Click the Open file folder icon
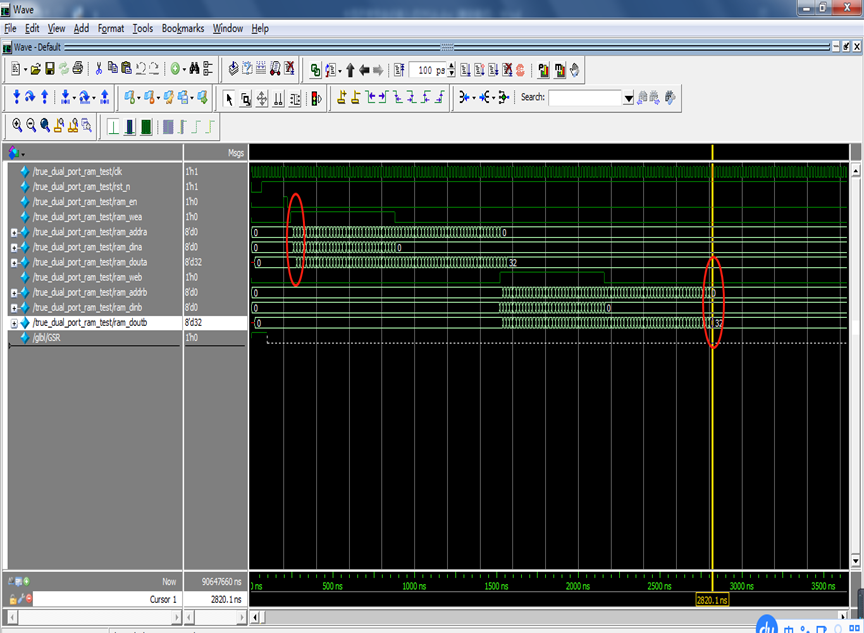 click(x=36, y=69)
